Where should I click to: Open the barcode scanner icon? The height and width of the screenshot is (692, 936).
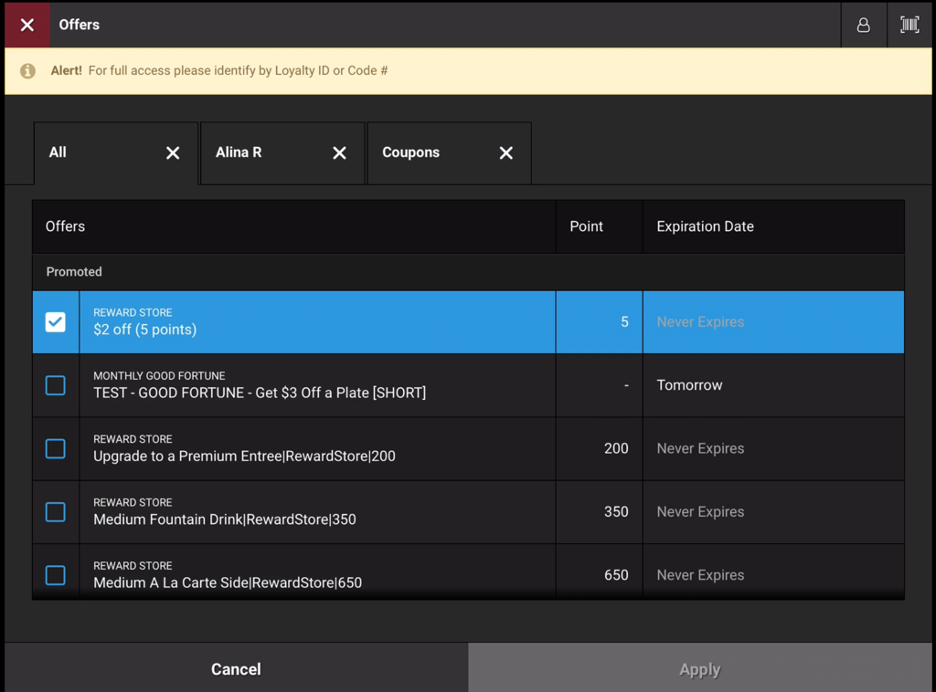click(909, 25)
